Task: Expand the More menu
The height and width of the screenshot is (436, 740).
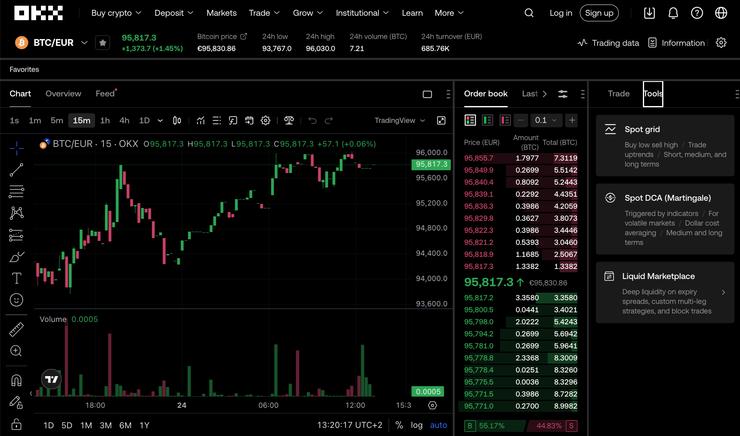Action: [449, 13]
